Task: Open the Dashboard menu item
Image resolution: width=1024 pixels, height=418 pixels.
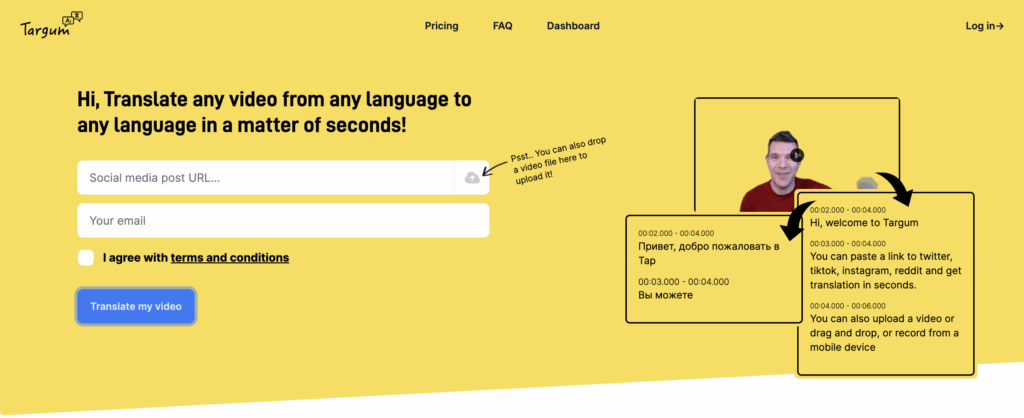Action: 573,26
